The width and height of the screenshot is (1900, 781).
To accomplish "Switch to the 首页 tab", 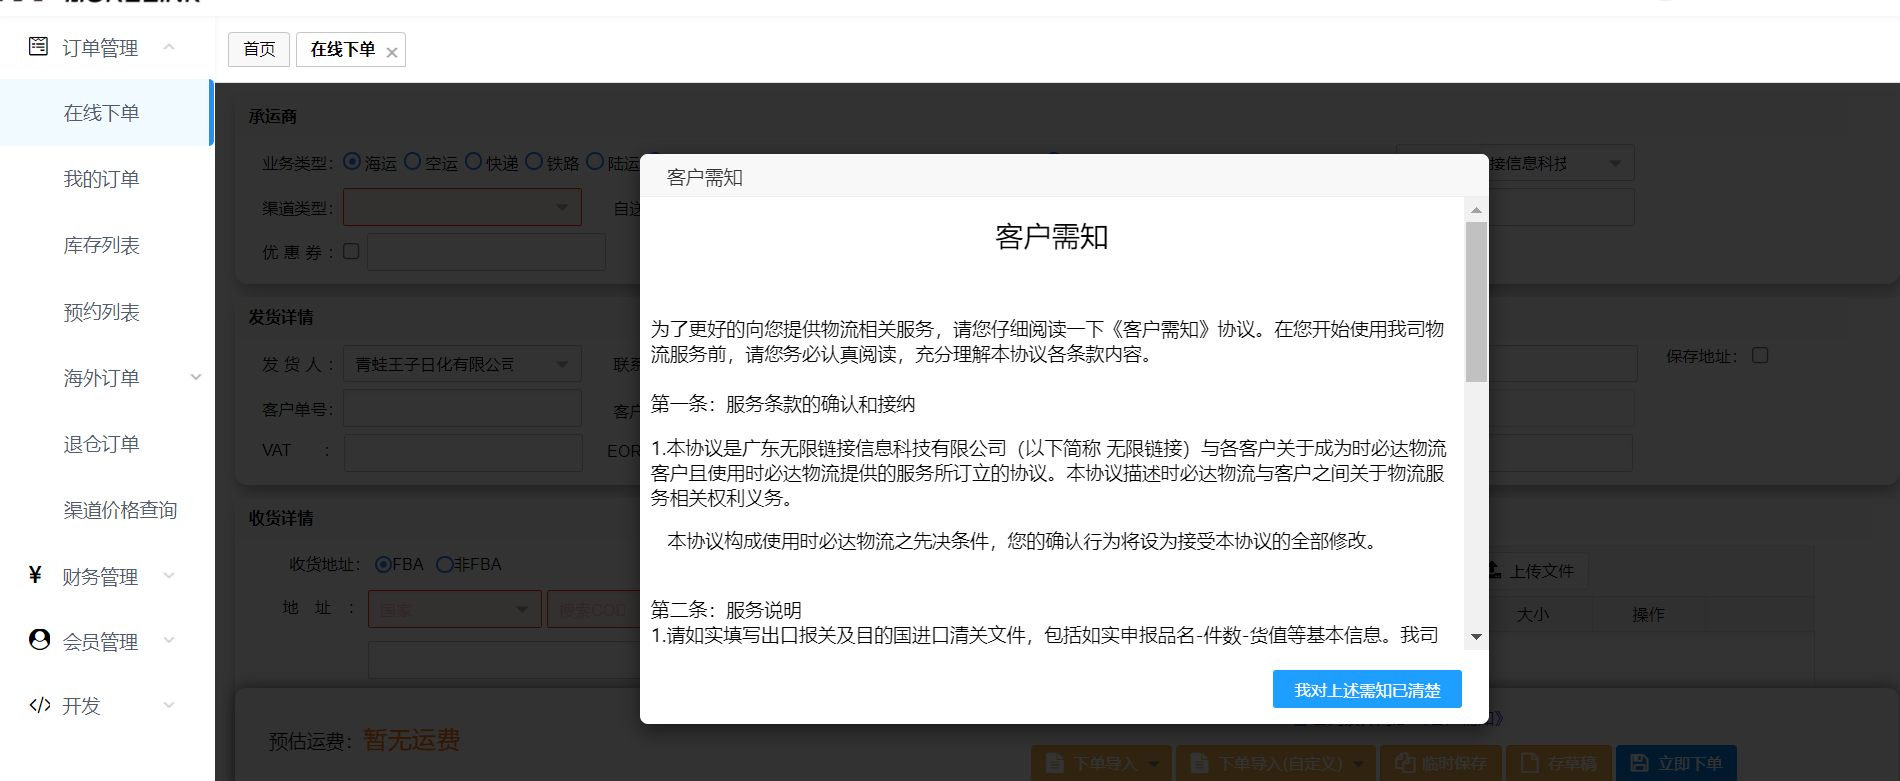I will tap(259, 49).
